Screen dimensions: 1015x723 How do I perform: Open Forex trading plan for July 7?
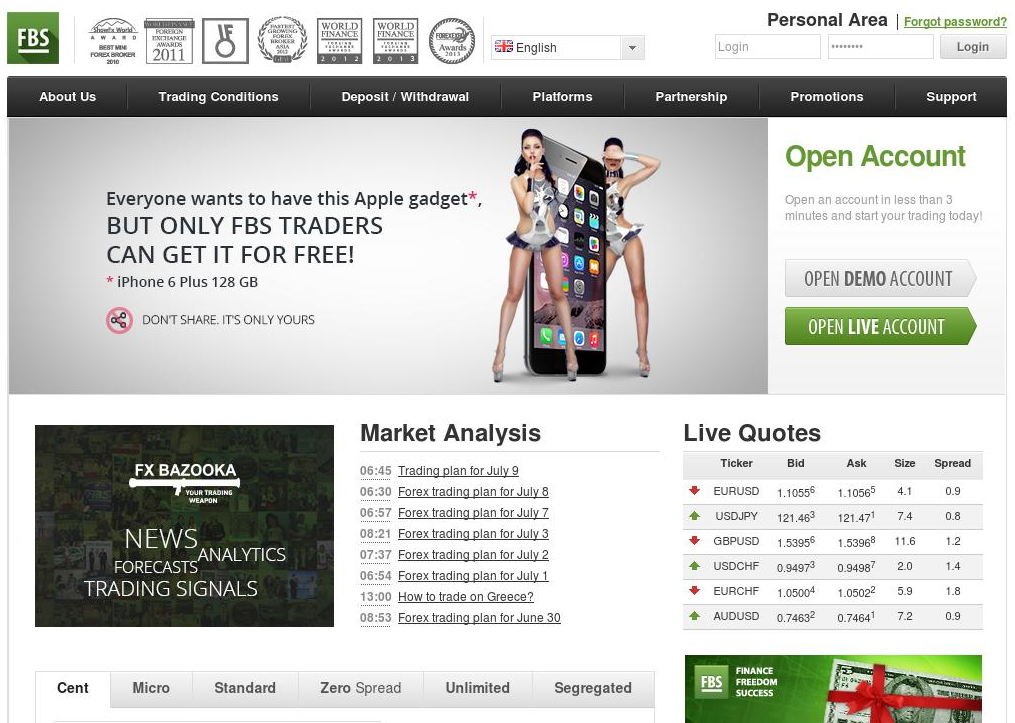click(473, 513)
